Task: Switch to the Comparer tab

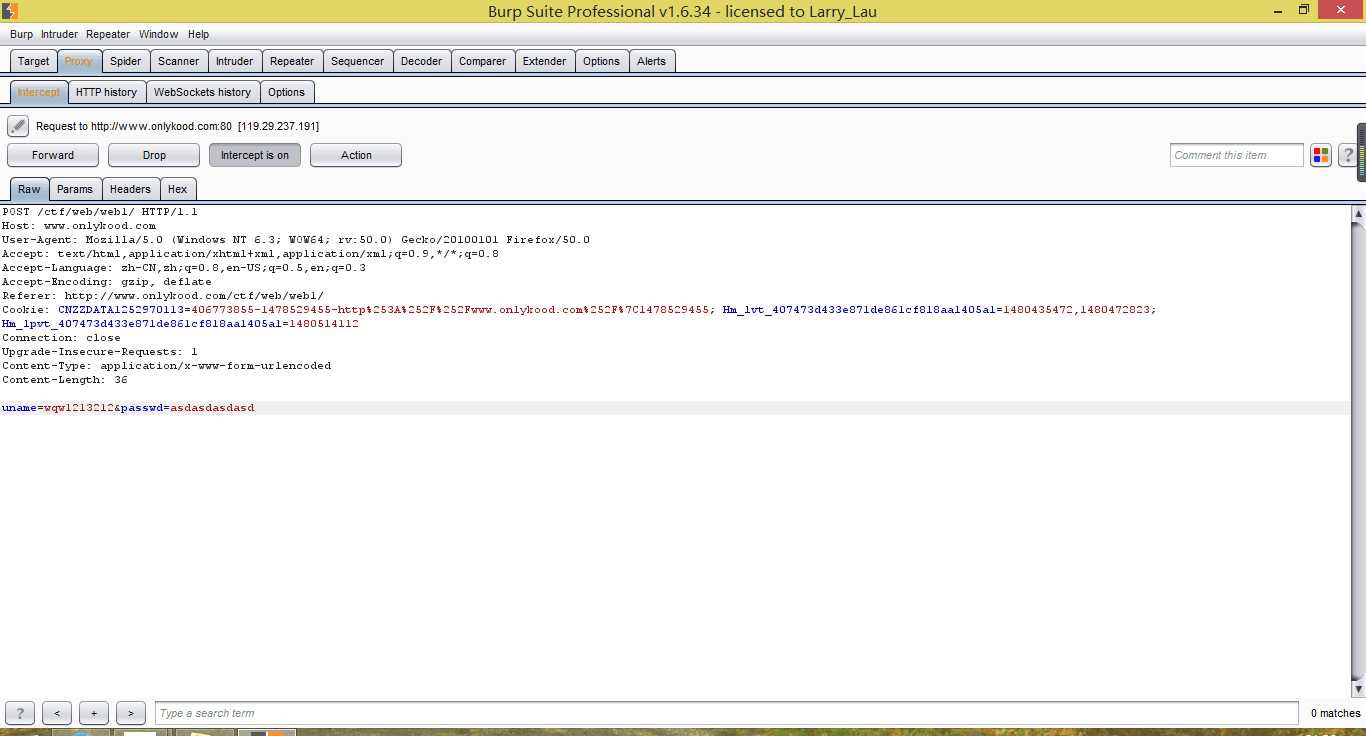Action: pyautogui.click(x=482, y=61)
